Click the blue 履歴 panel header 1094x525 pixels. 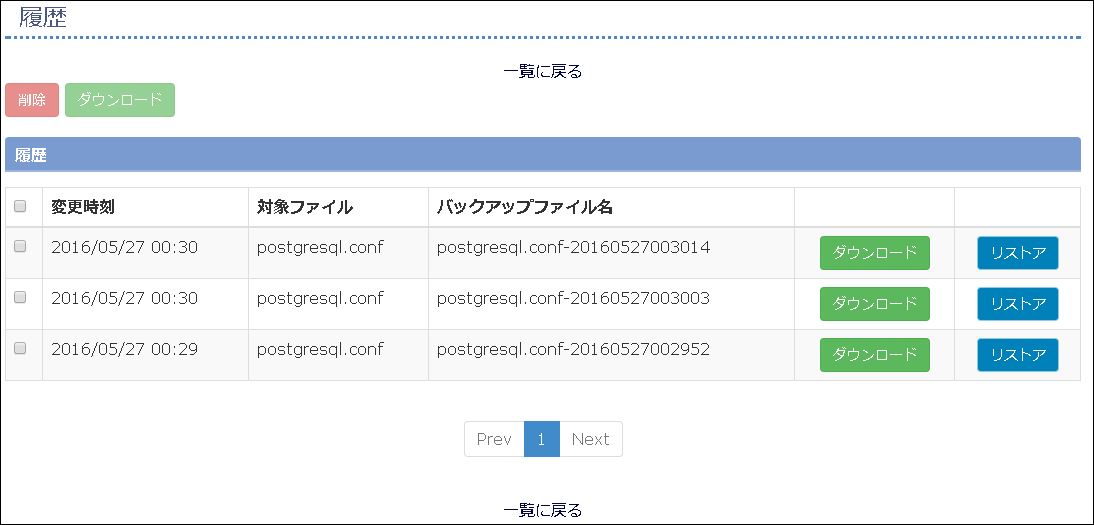[543, 154]
